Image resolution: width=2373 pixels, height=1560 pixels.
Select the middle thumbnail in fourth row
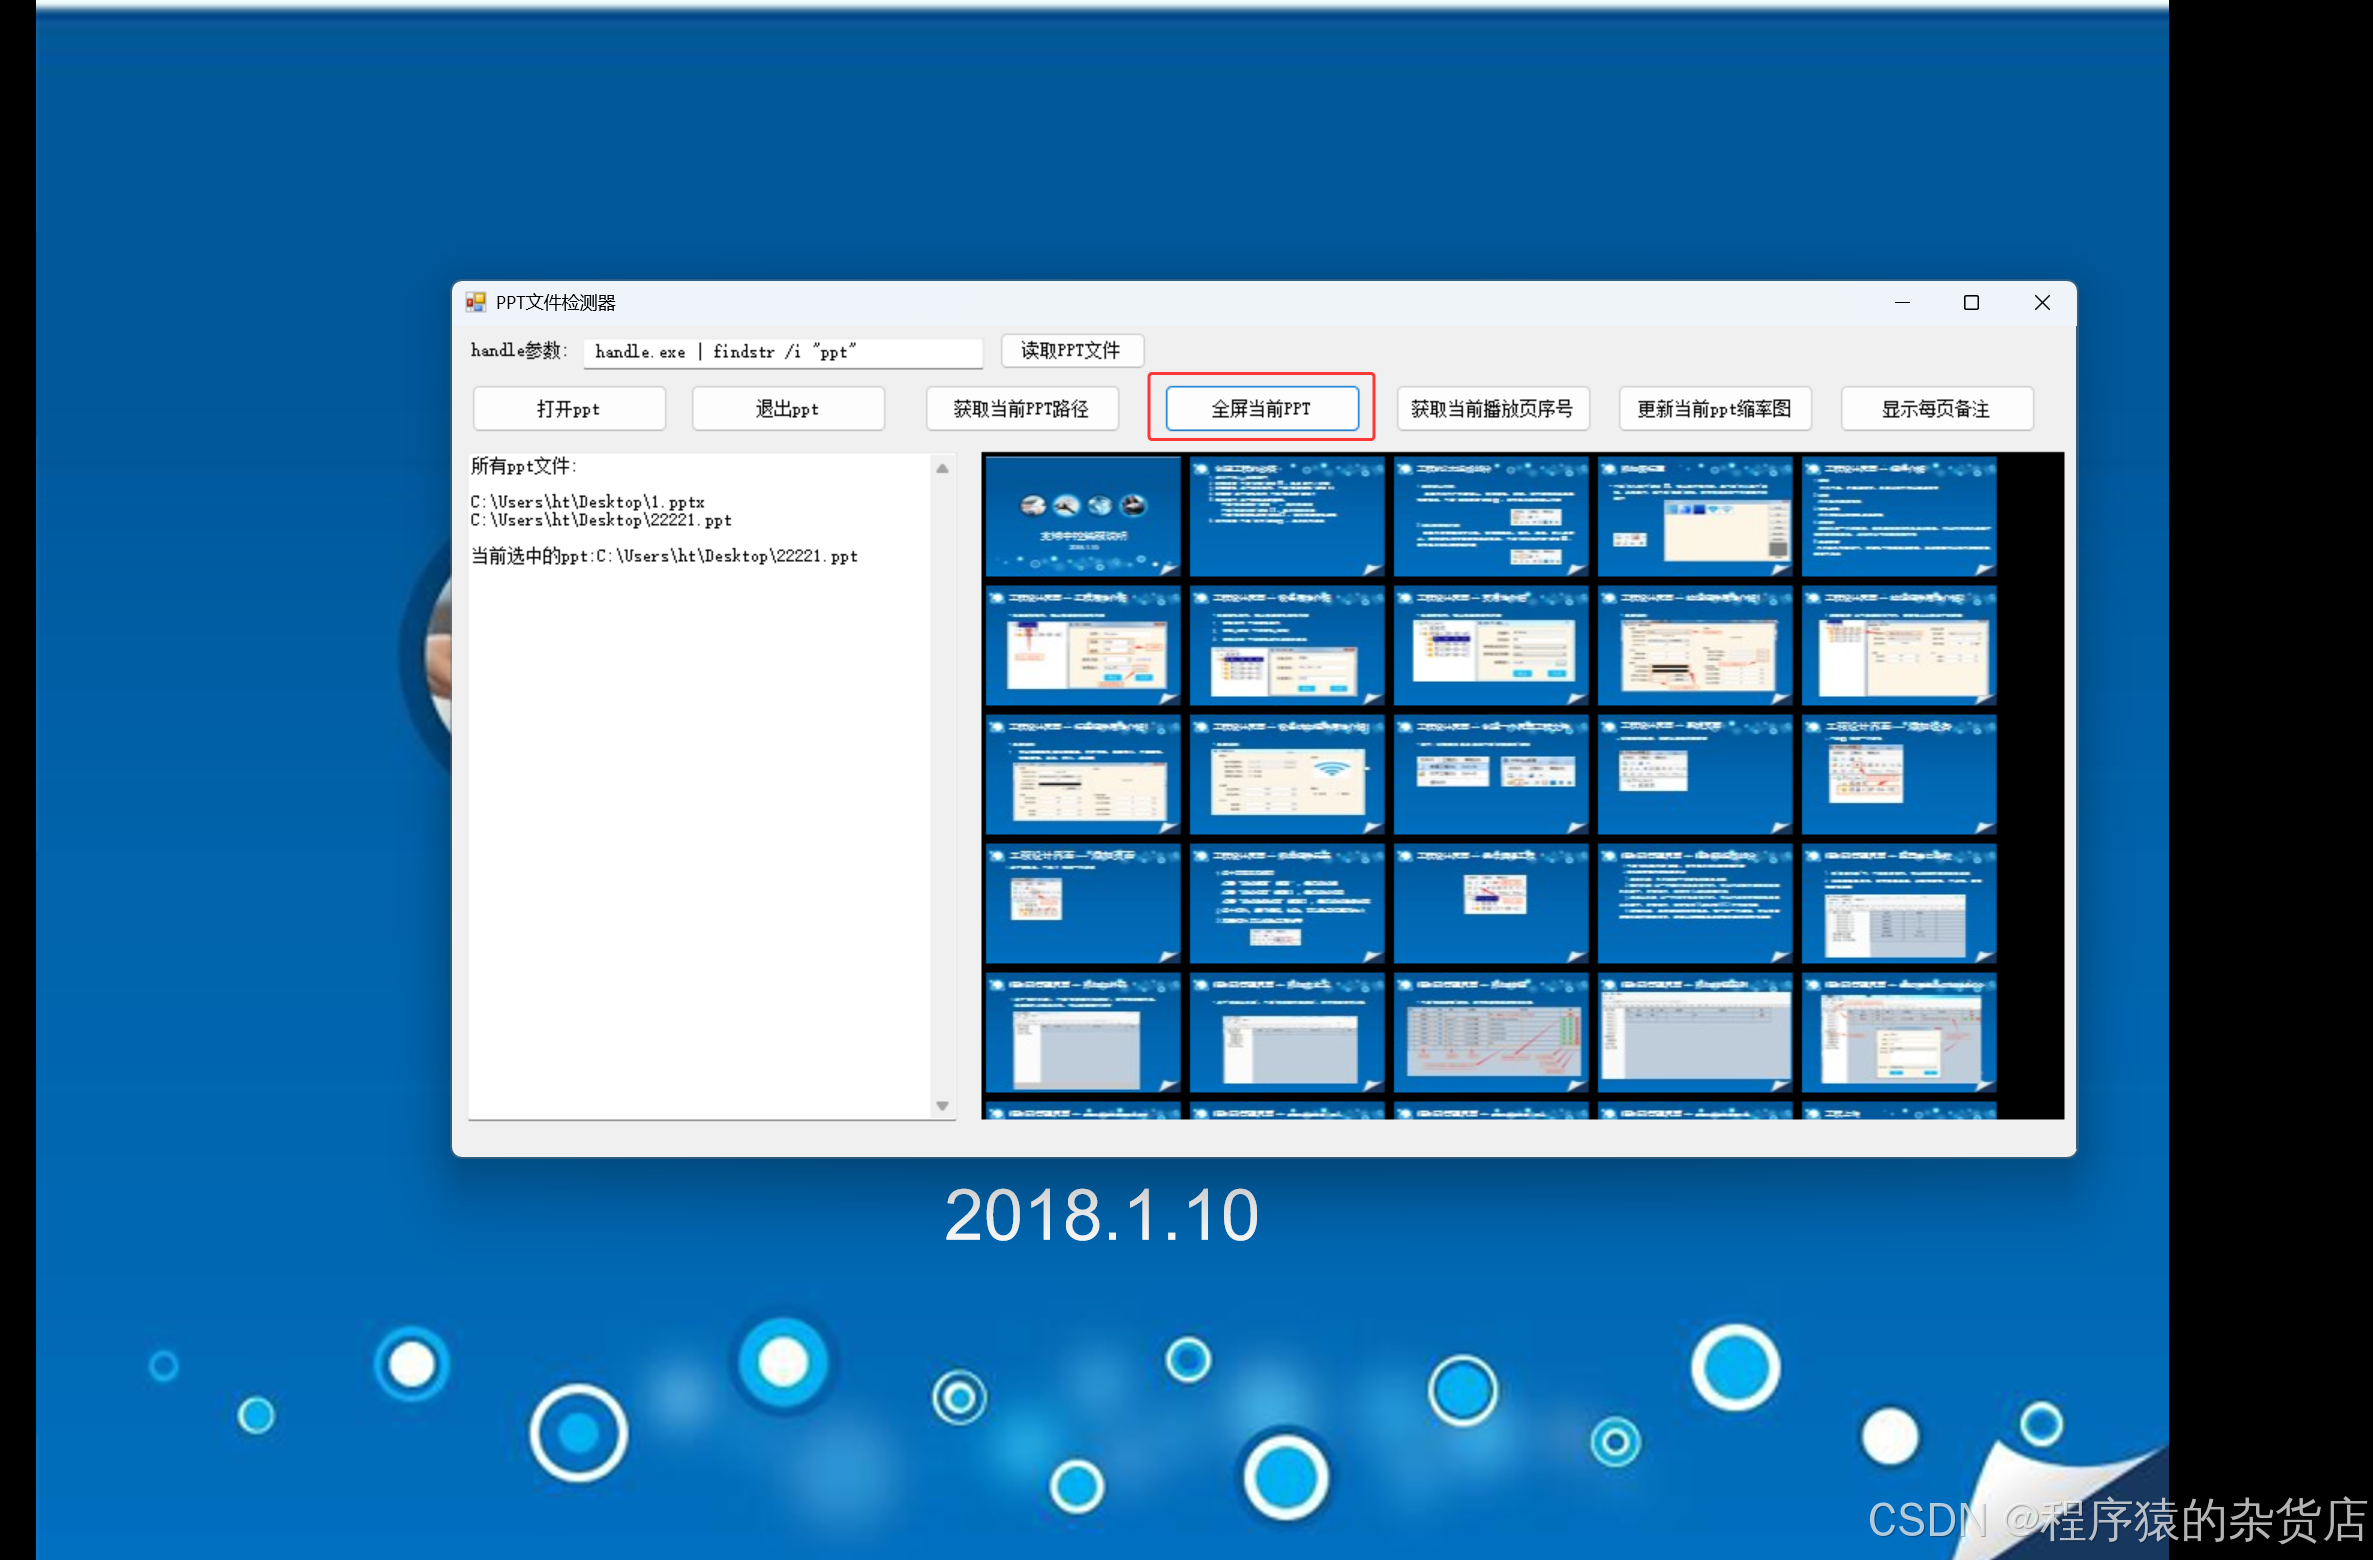(x=1490, y=903)
